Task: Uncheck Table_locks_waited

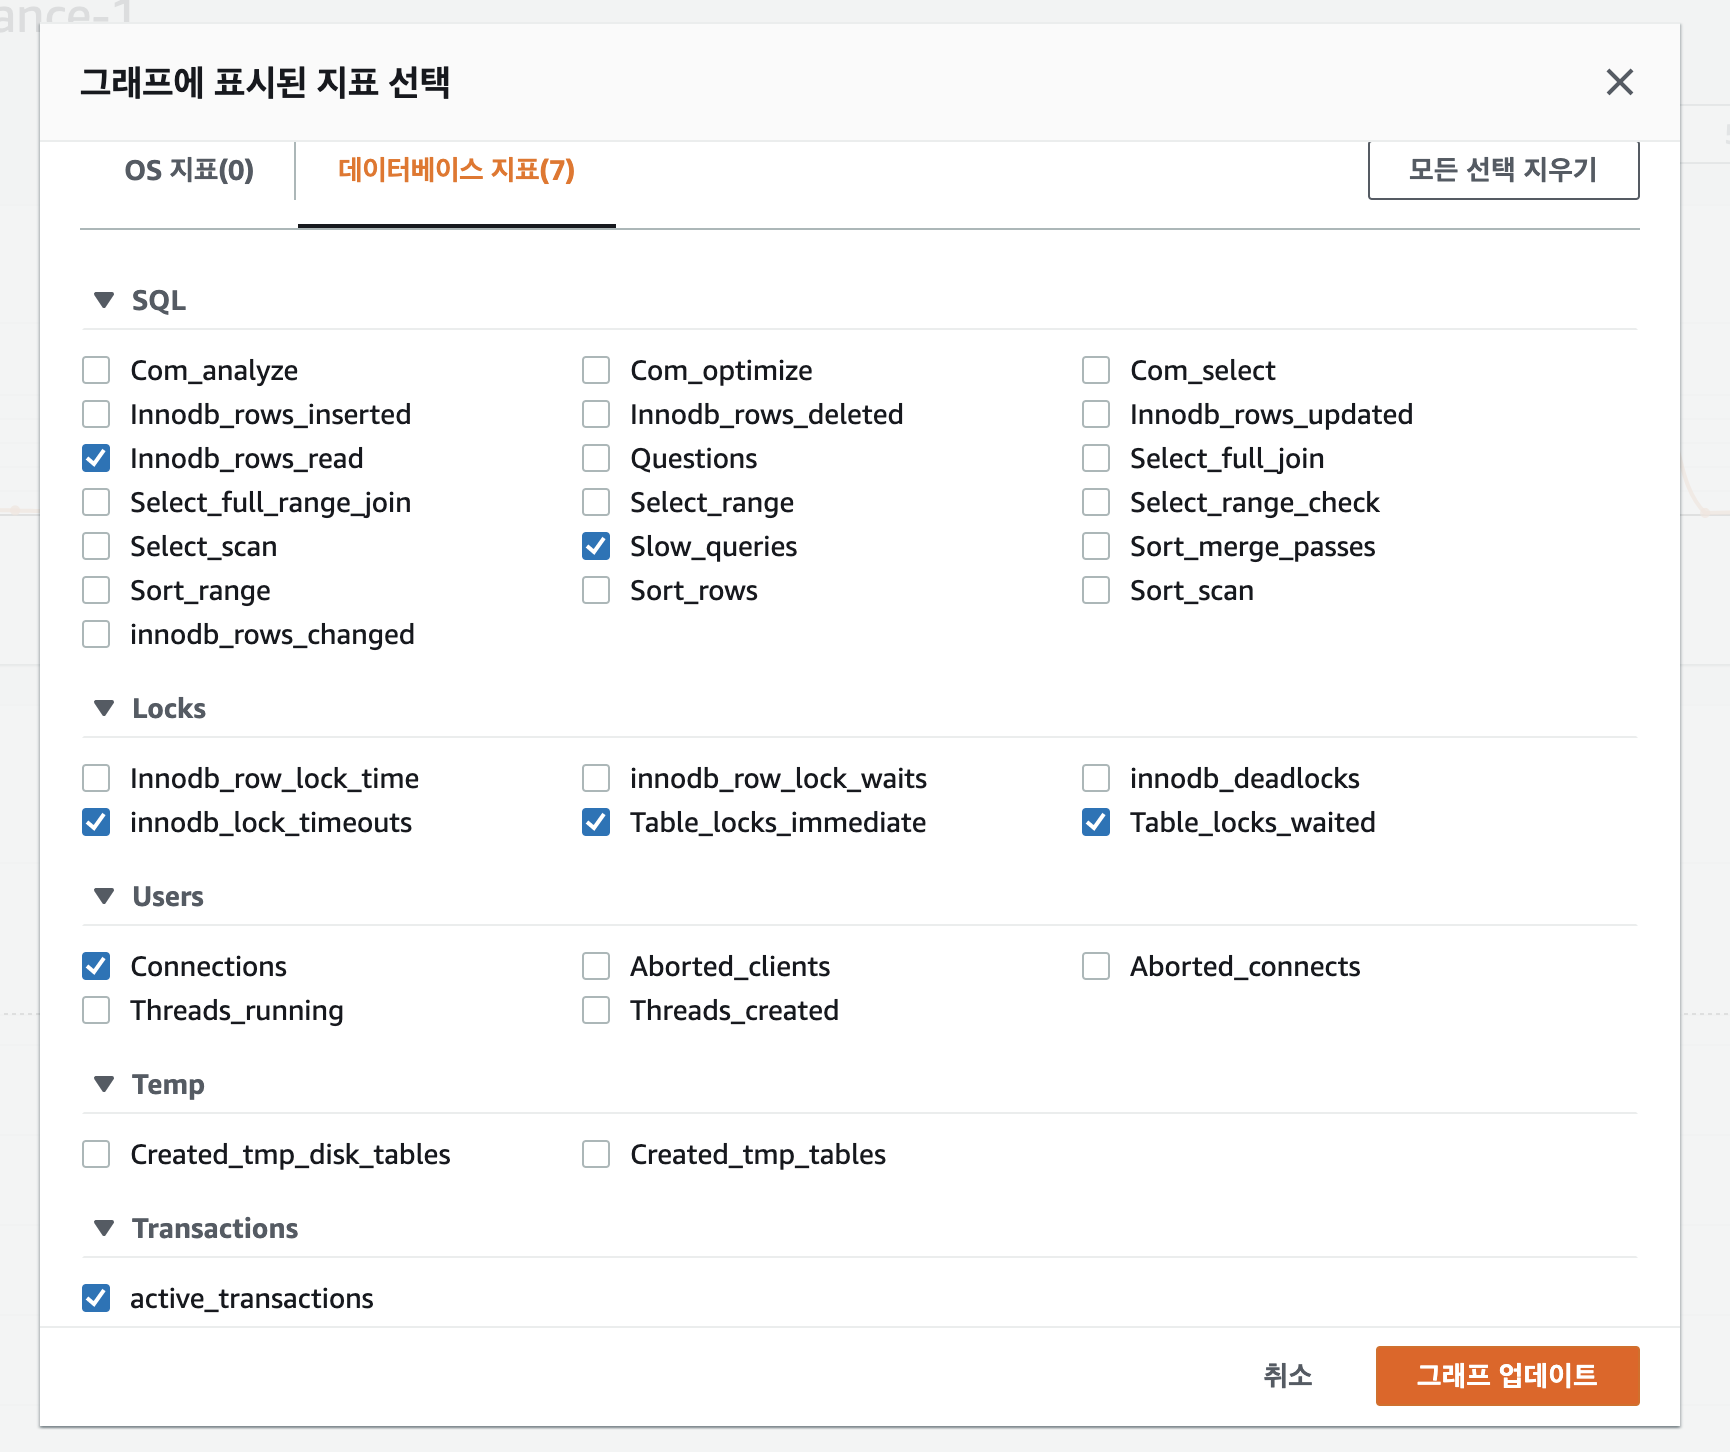Action: click(x=1096, y=822)
